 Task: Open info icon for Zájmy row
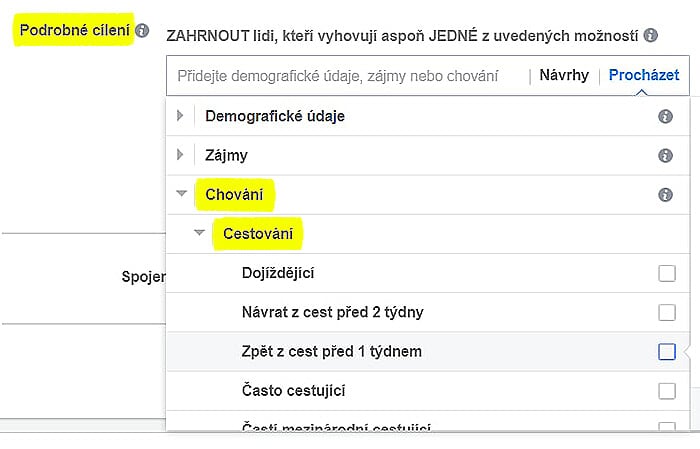[665, 156]
